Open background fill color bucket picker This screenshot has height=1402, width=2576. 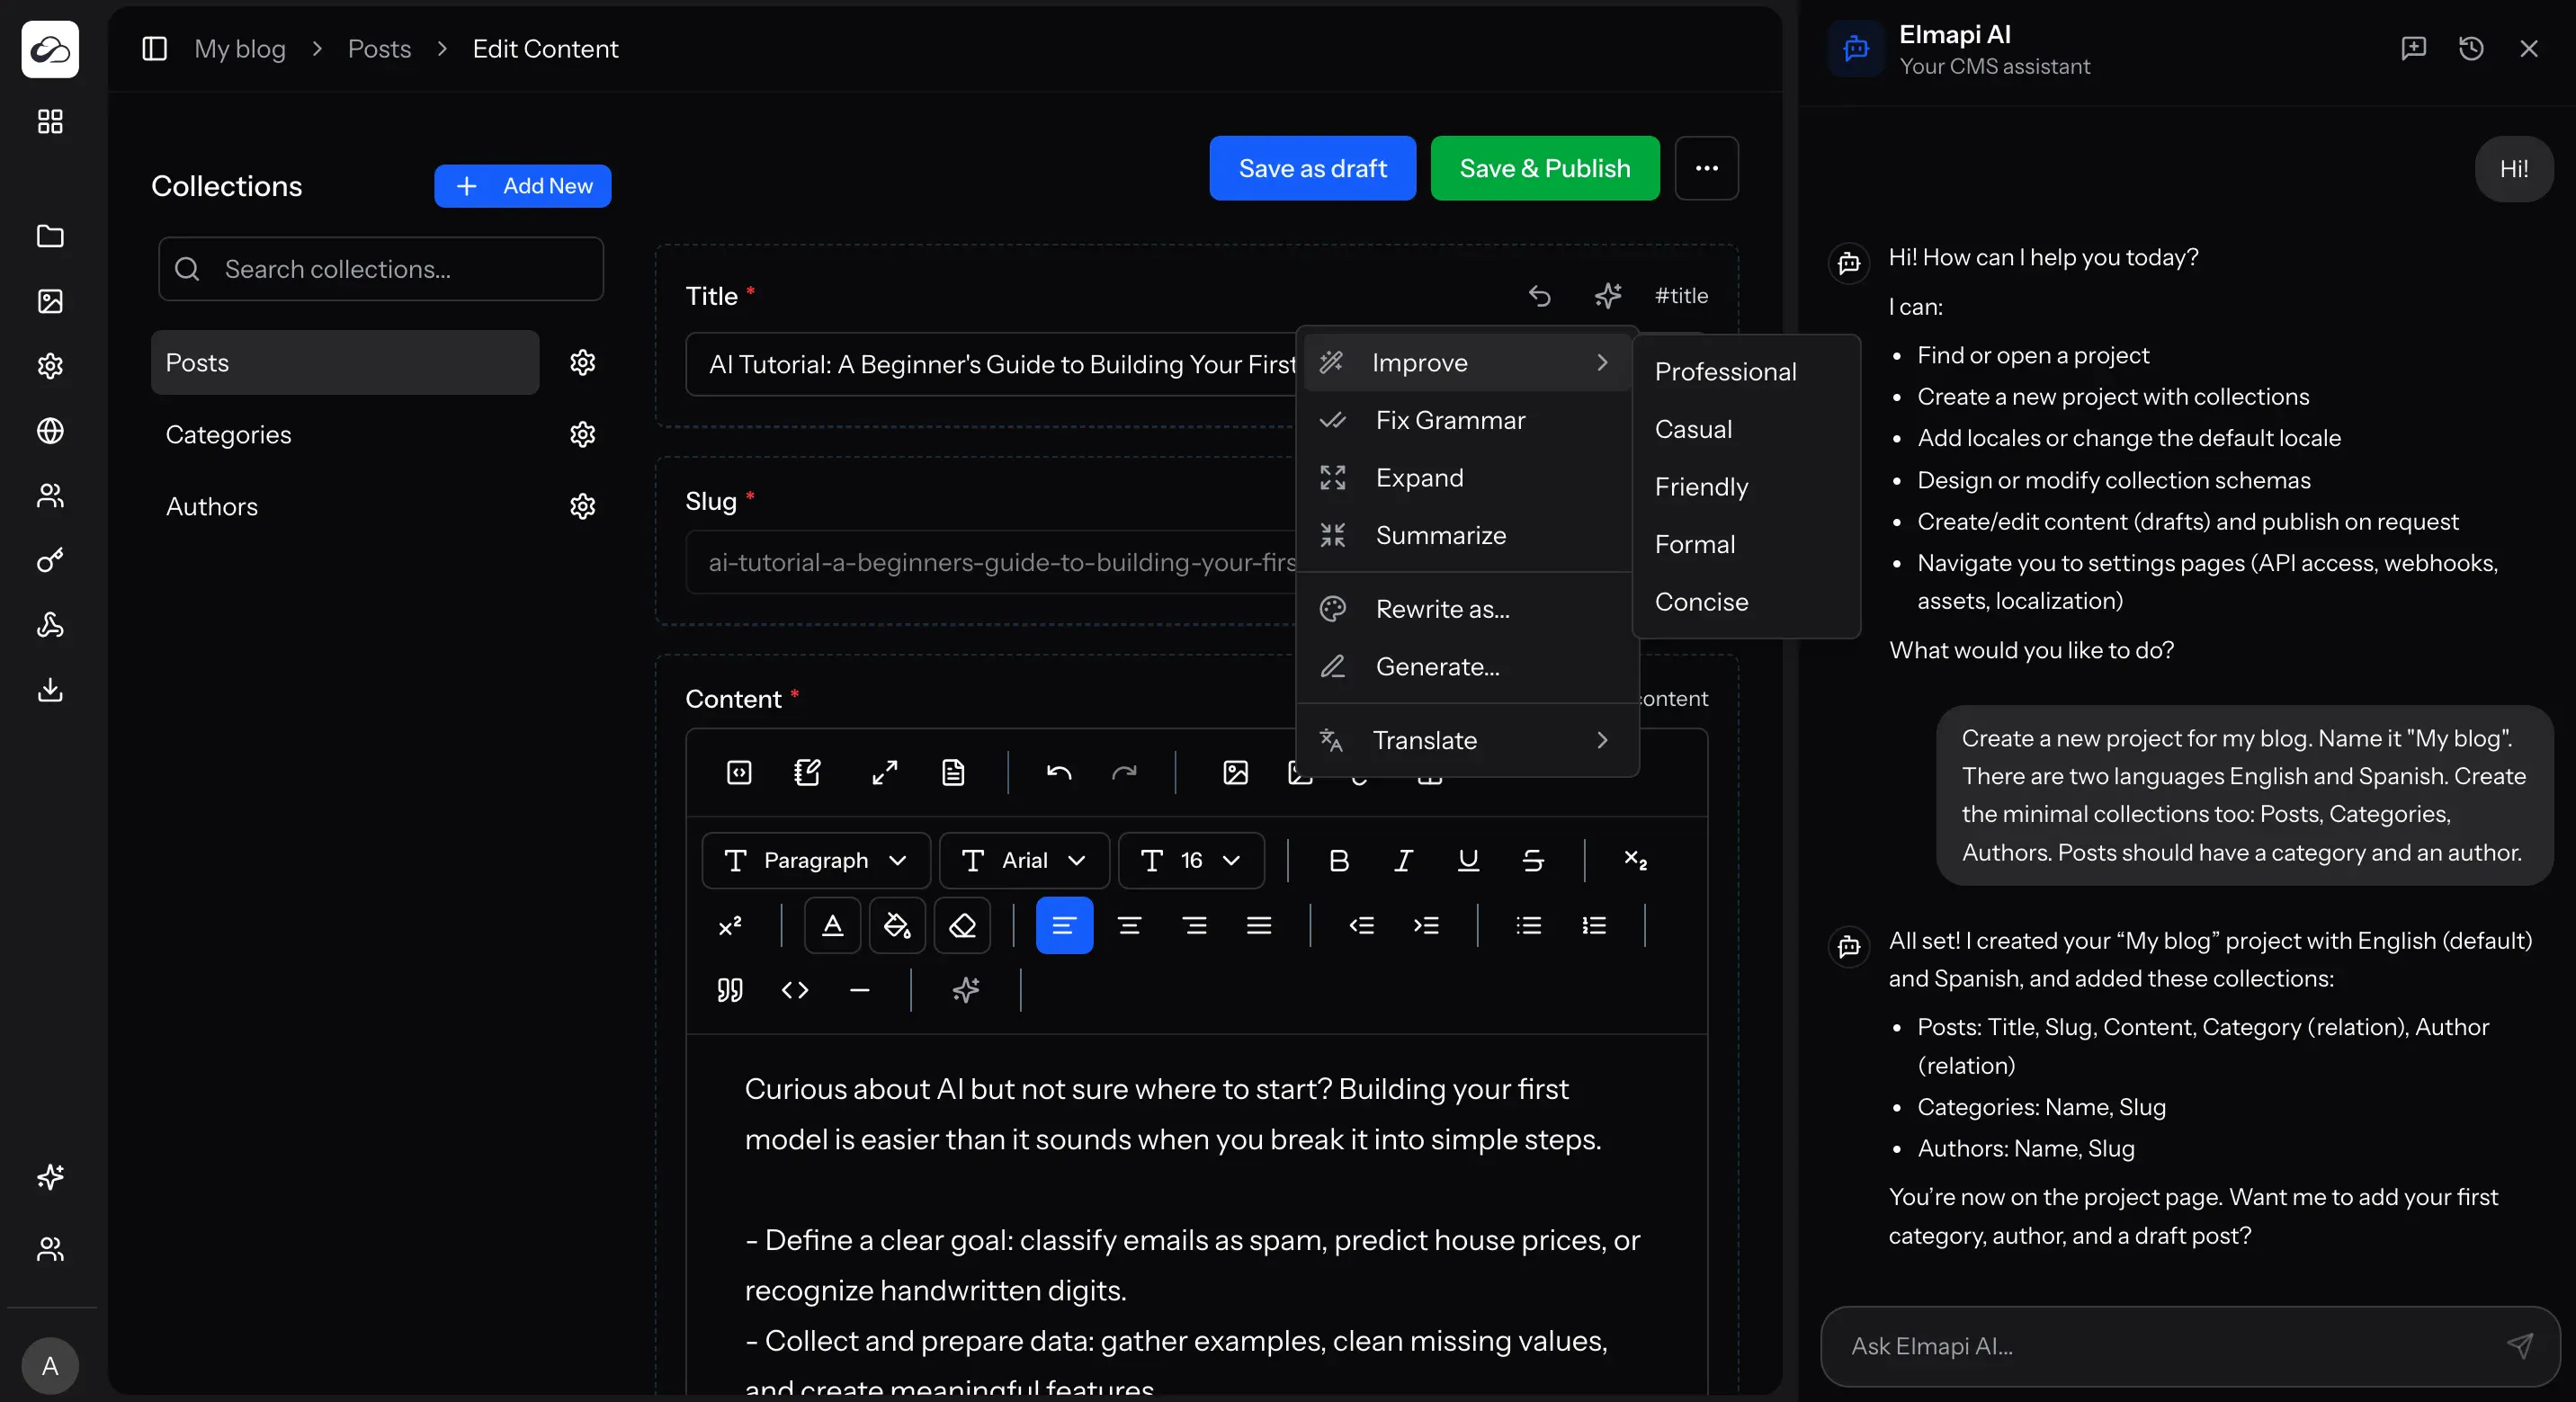tap(897, 926)
